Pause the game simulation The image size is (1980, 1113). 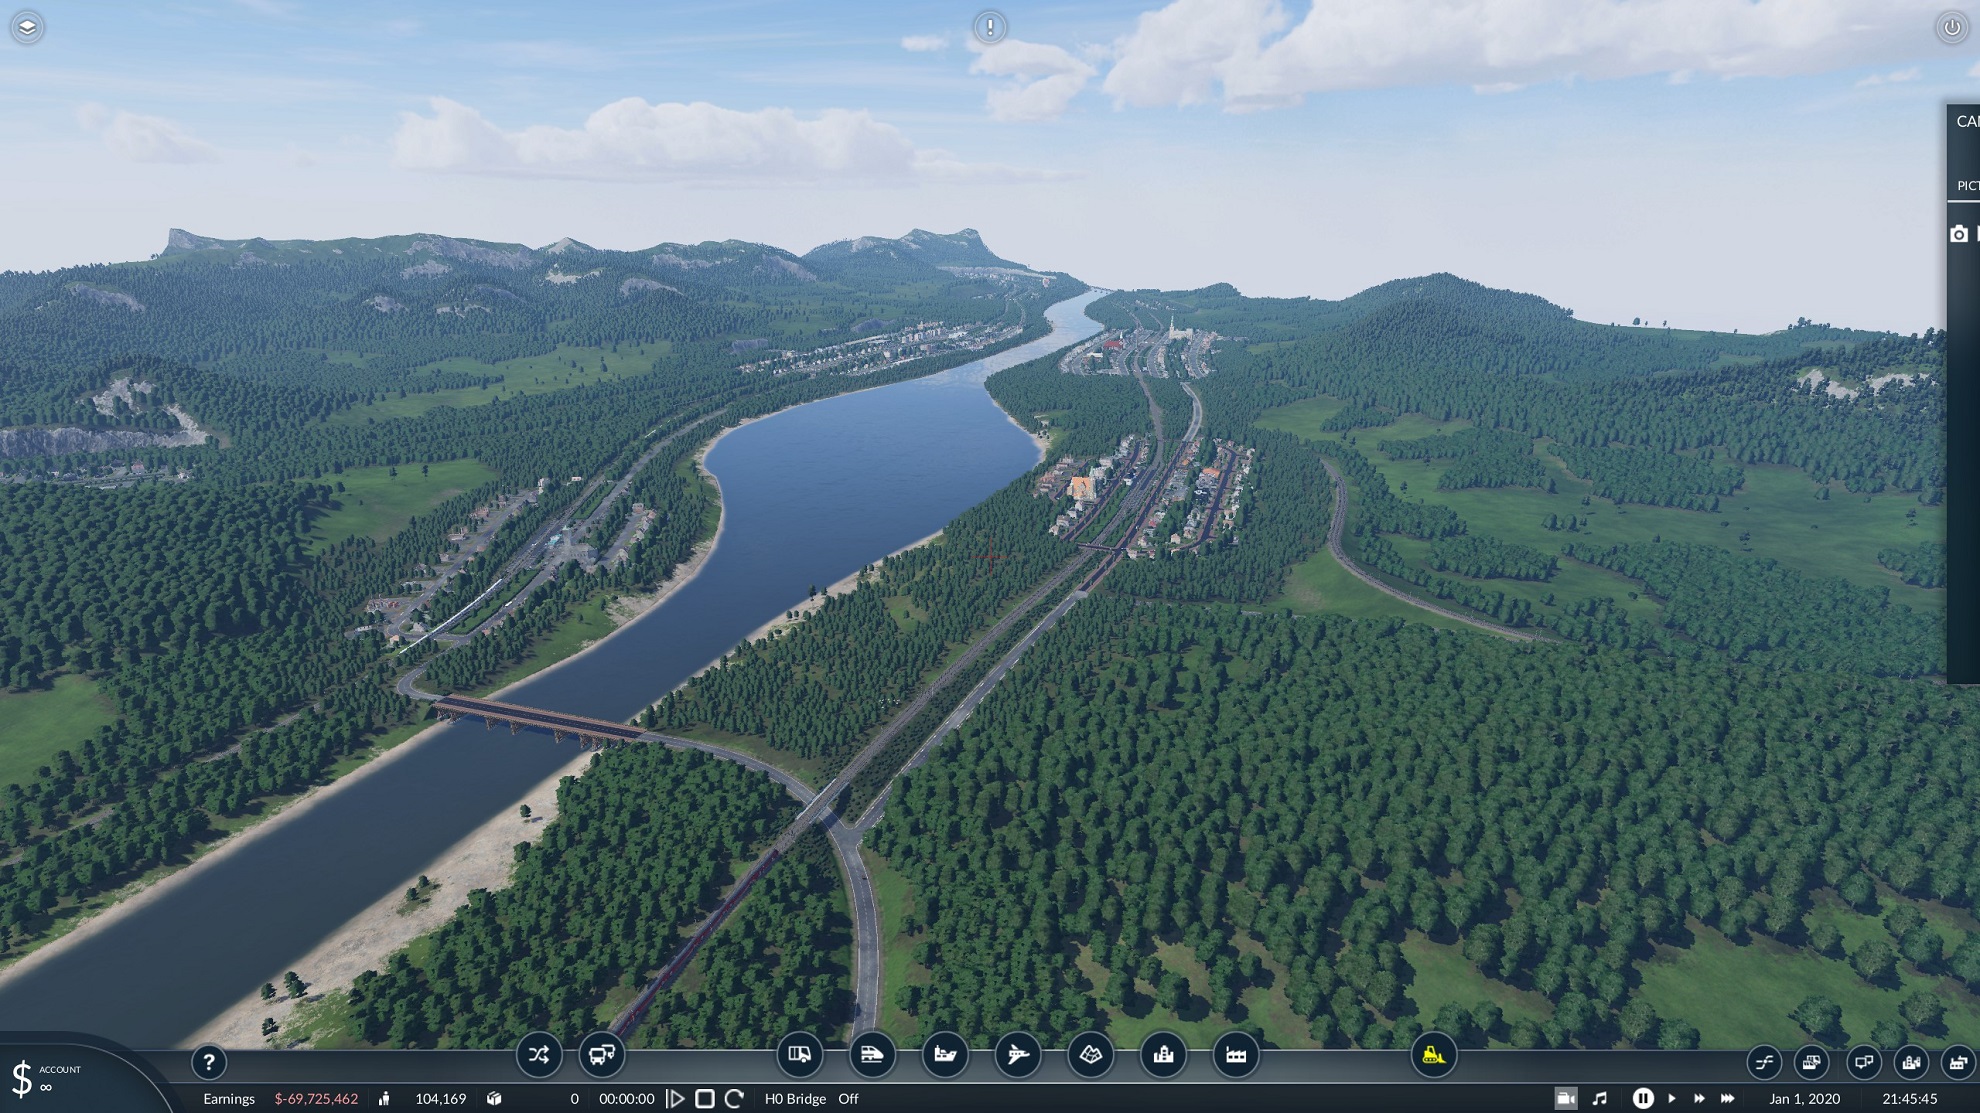pyautogui.click(x=1642, y=1099)
